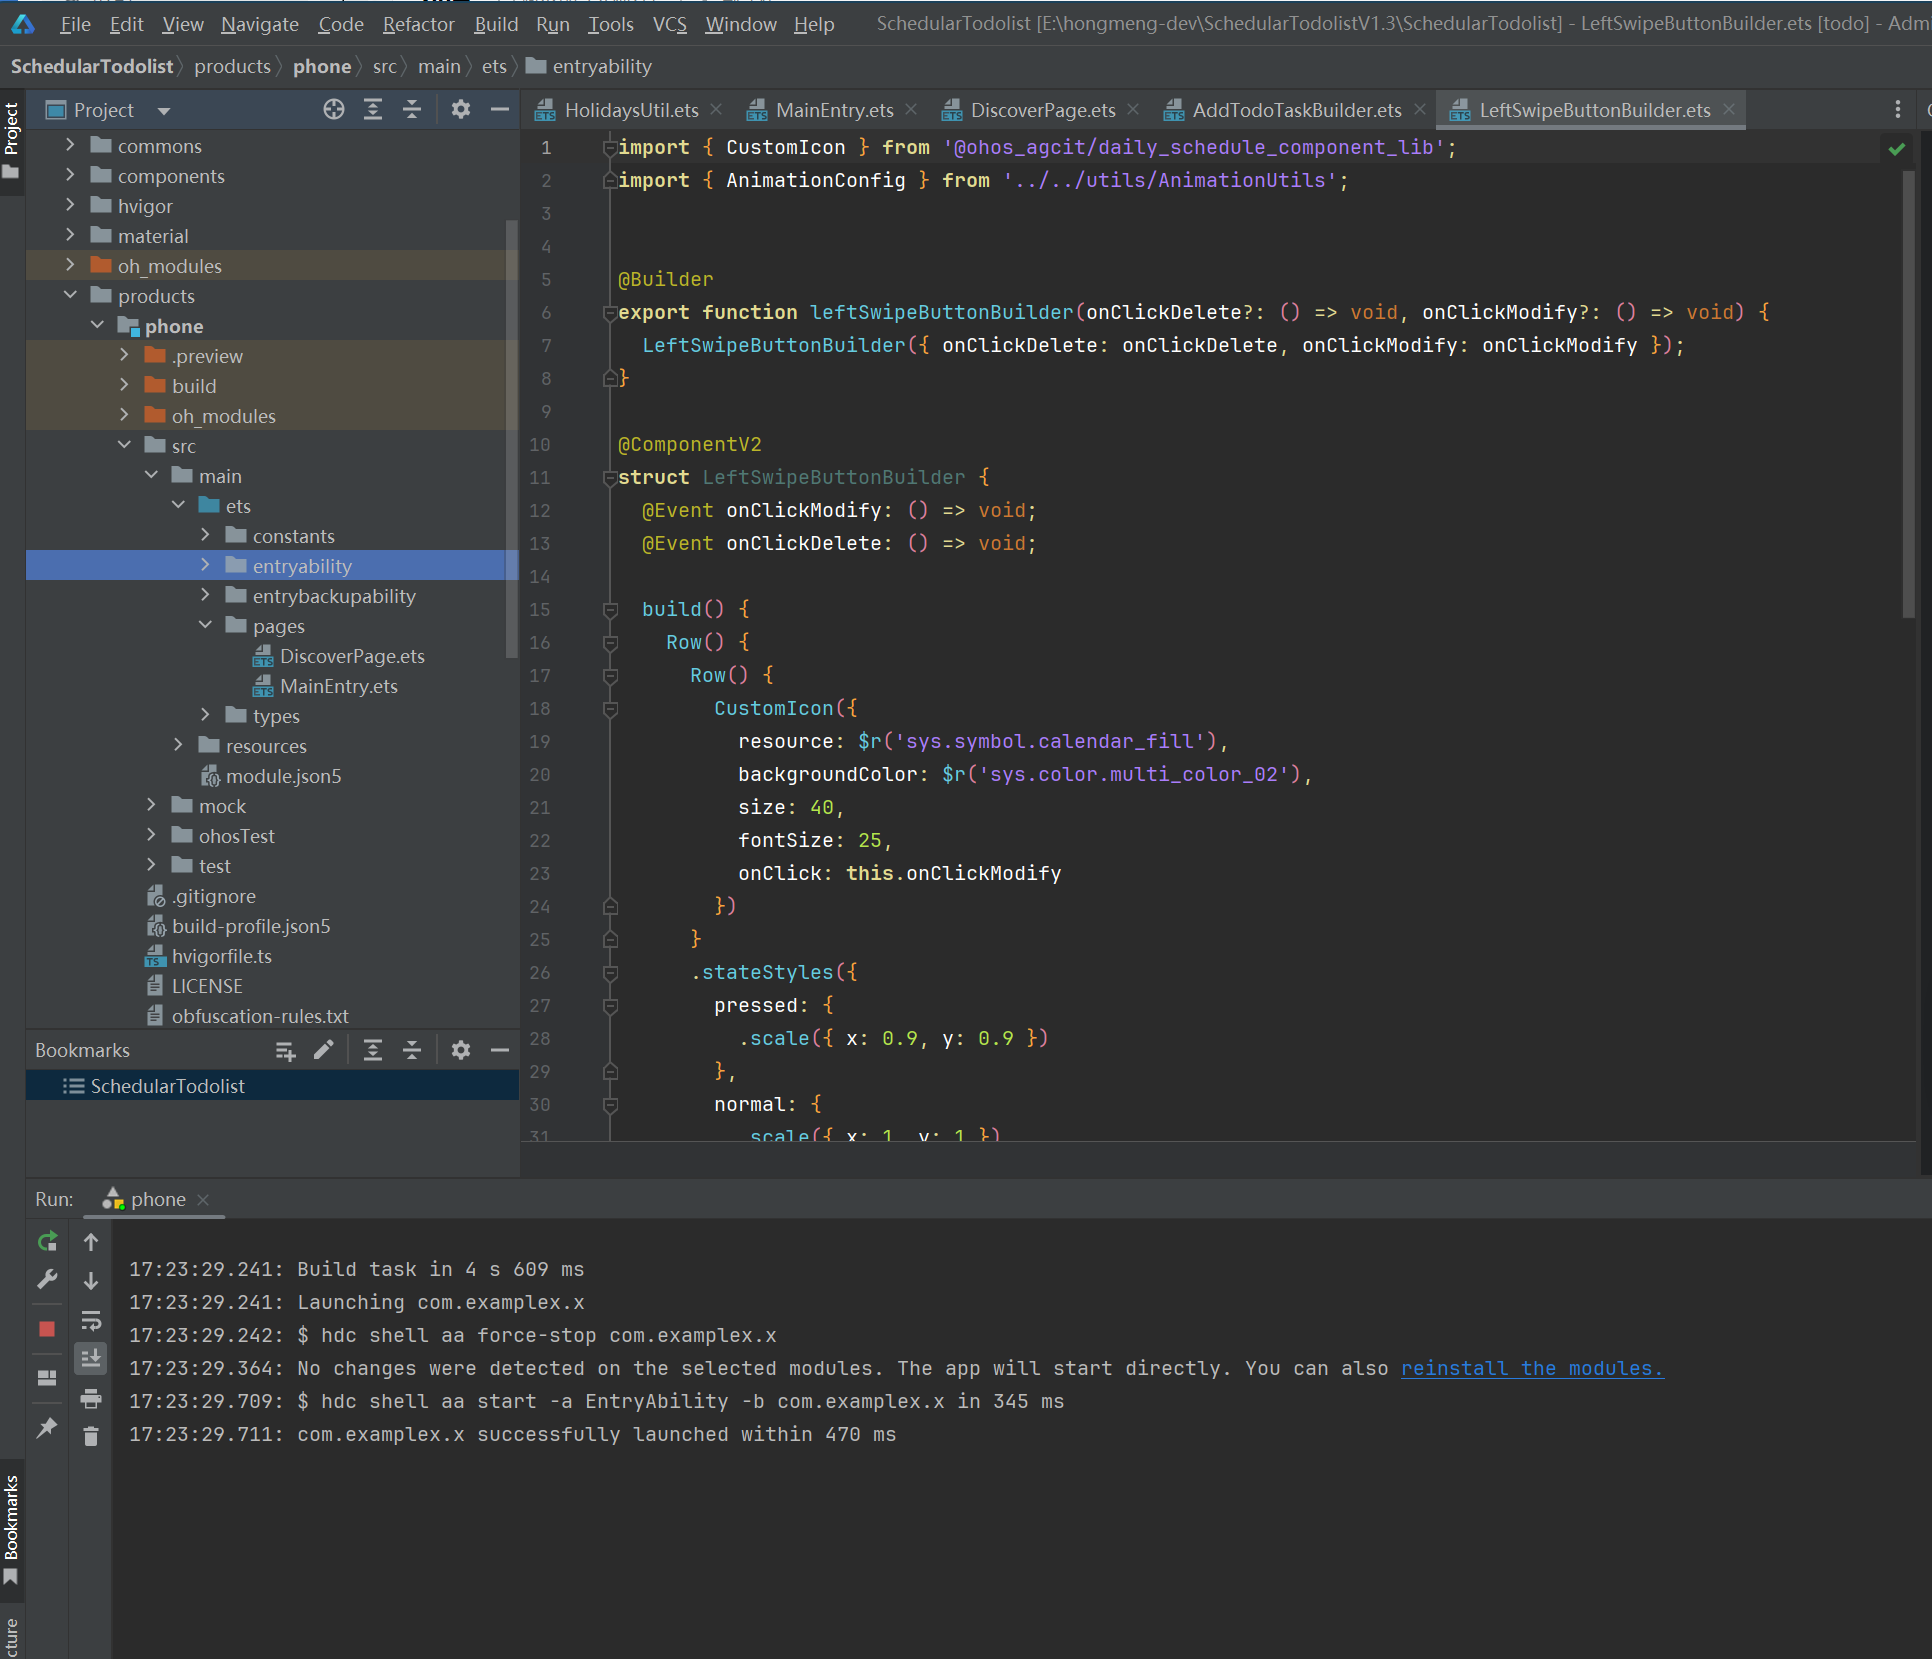Image resolution: width=1932 pixels, height=1659 pixels.
Task: Toggle scroll-to-end icon in console toolbar
Action: coord(91,1359)
